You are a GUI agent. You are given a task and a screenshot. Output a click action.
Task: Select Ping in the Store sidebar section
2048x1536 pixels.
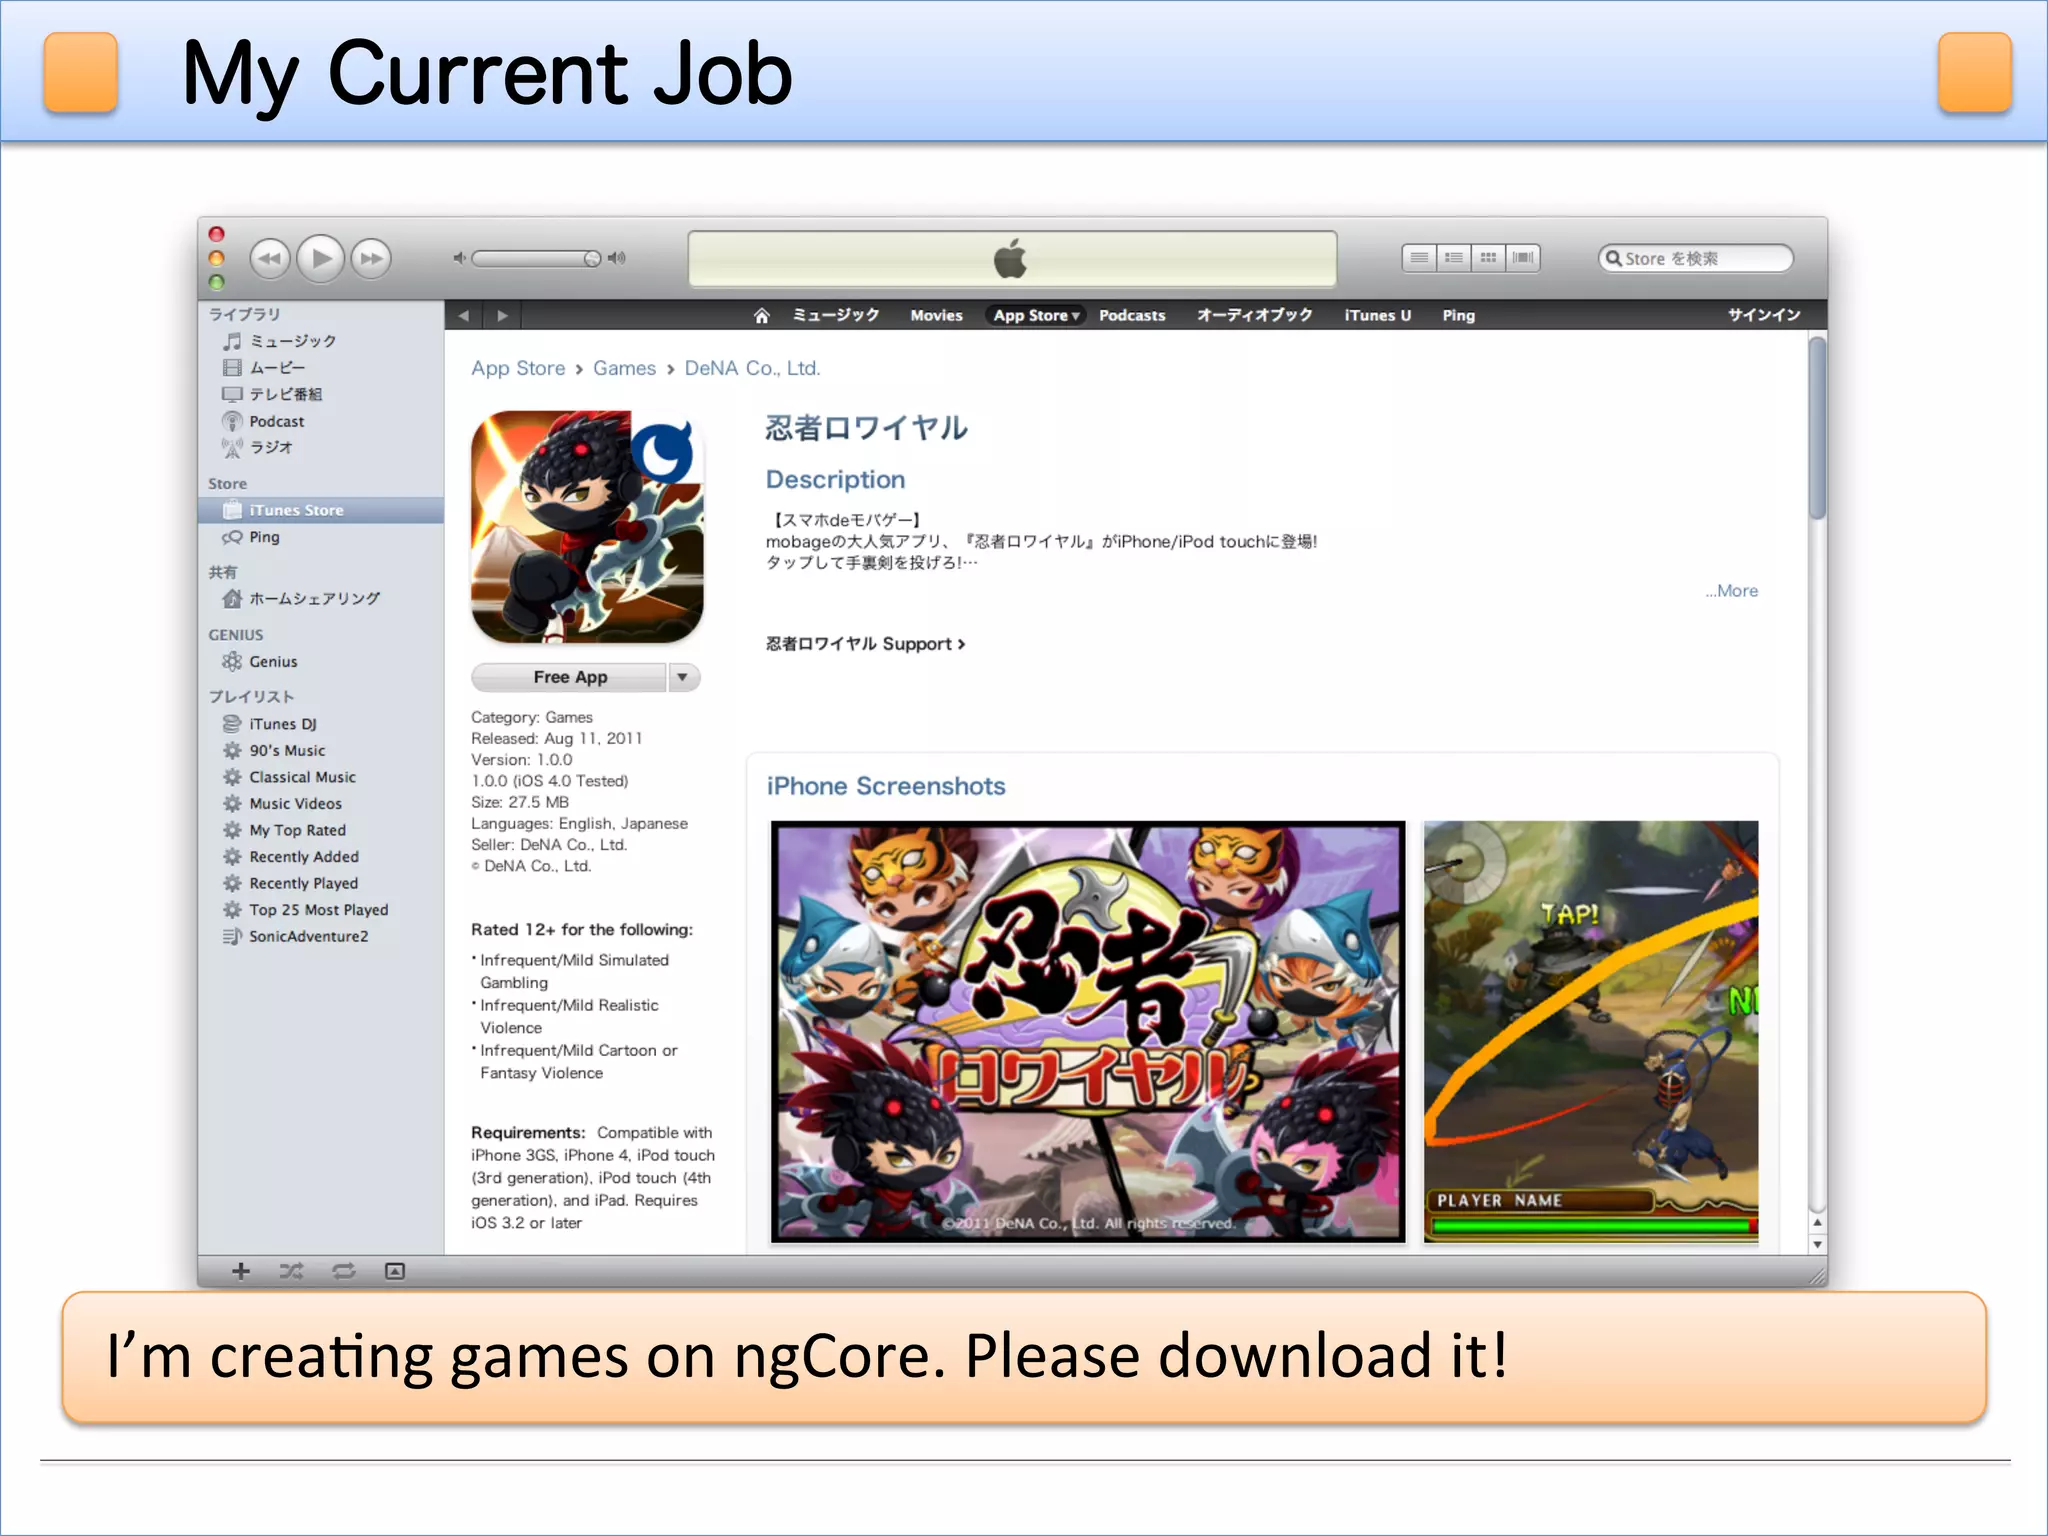320,537
